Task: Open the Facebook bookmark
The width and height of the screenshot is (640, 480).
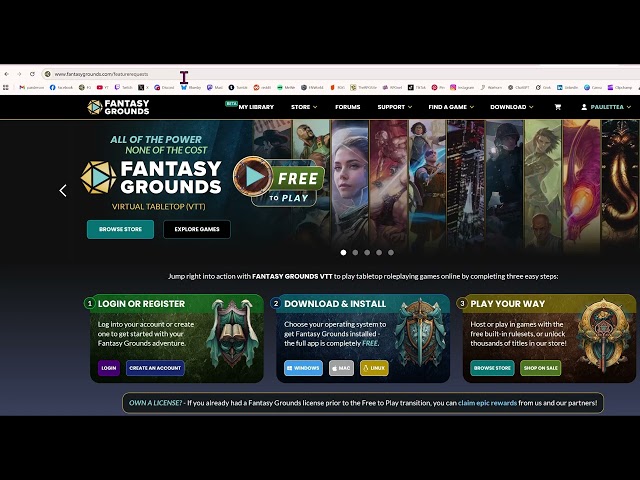Action: point(61,87)
